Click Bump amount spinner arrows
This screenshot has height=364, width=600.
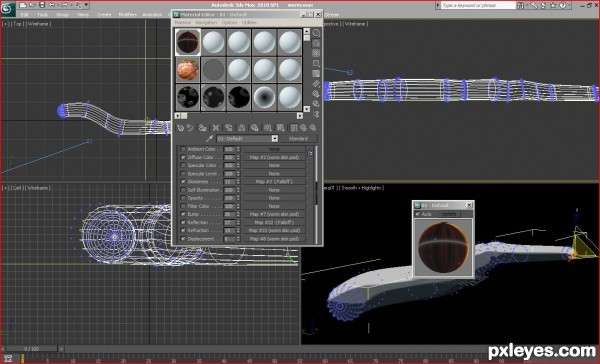(238, 214)
